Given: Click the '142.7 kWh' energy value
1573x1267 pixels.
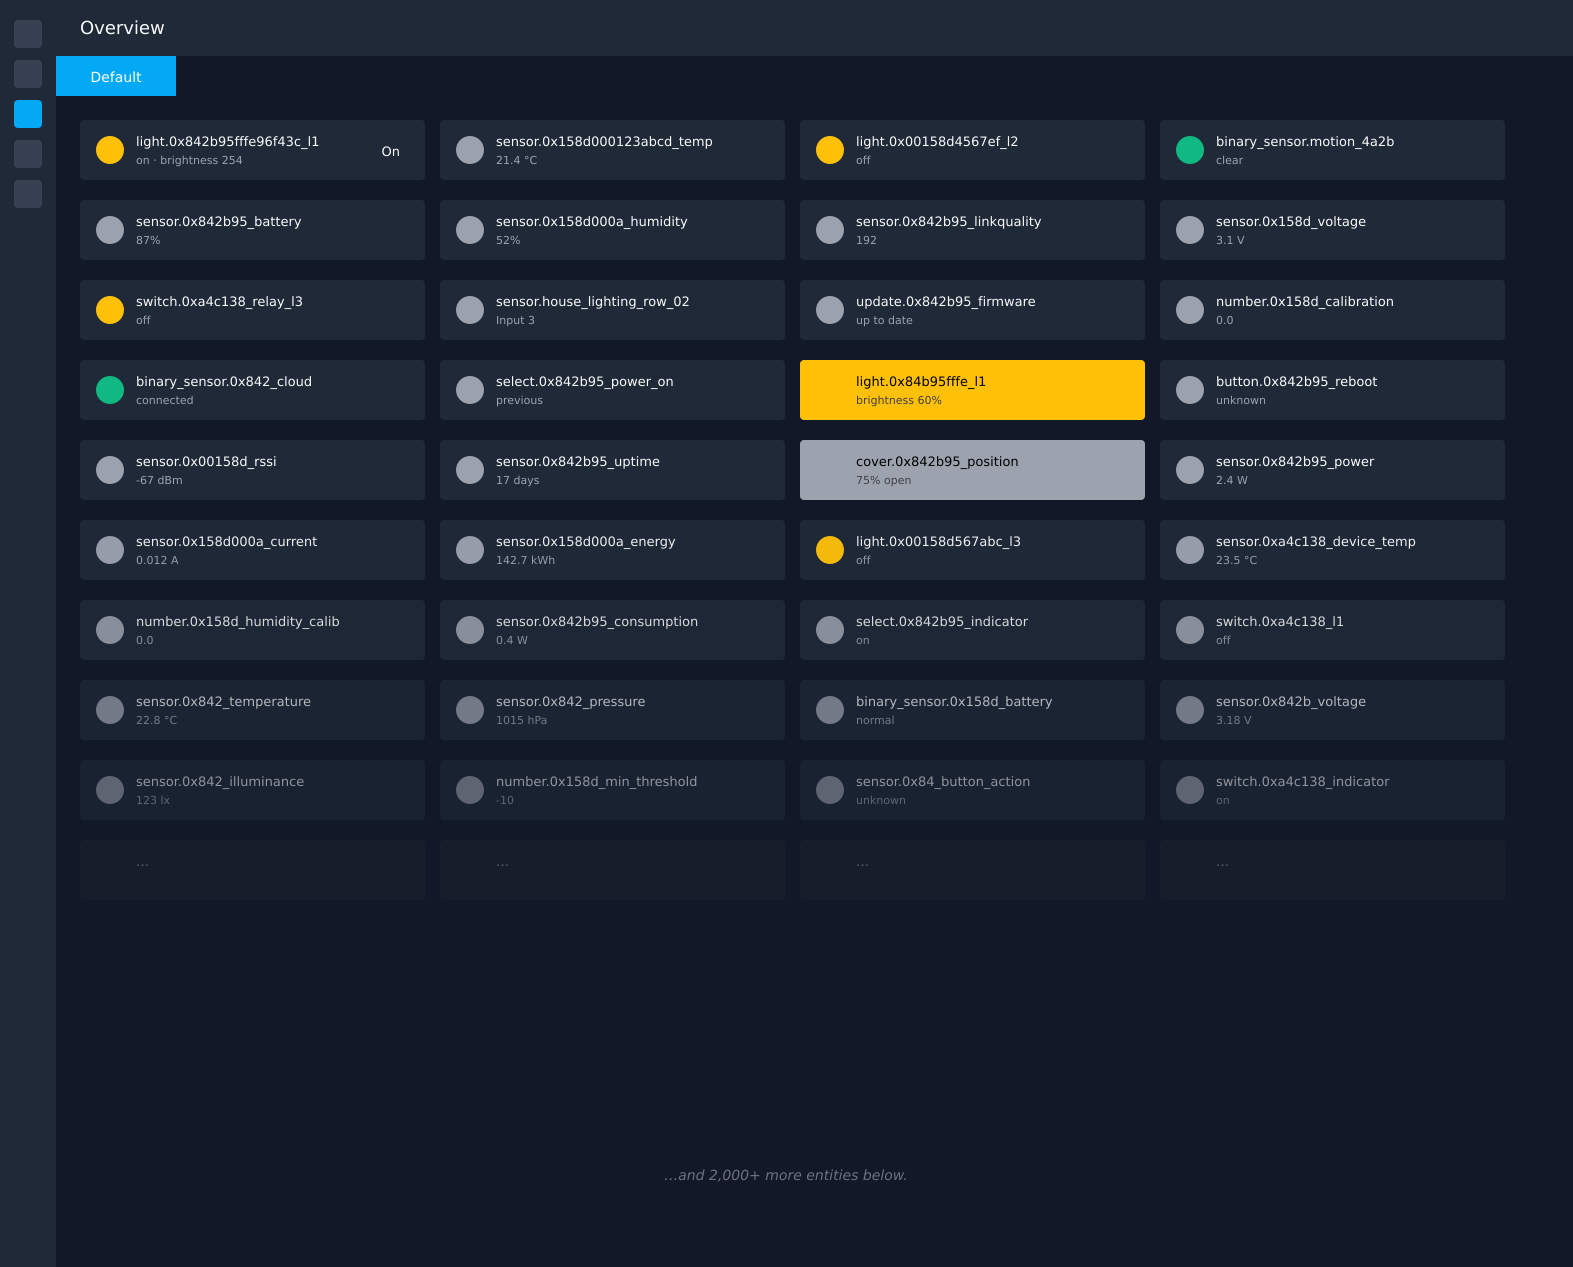Looking at the screenshot, I should tap(525, 560).
